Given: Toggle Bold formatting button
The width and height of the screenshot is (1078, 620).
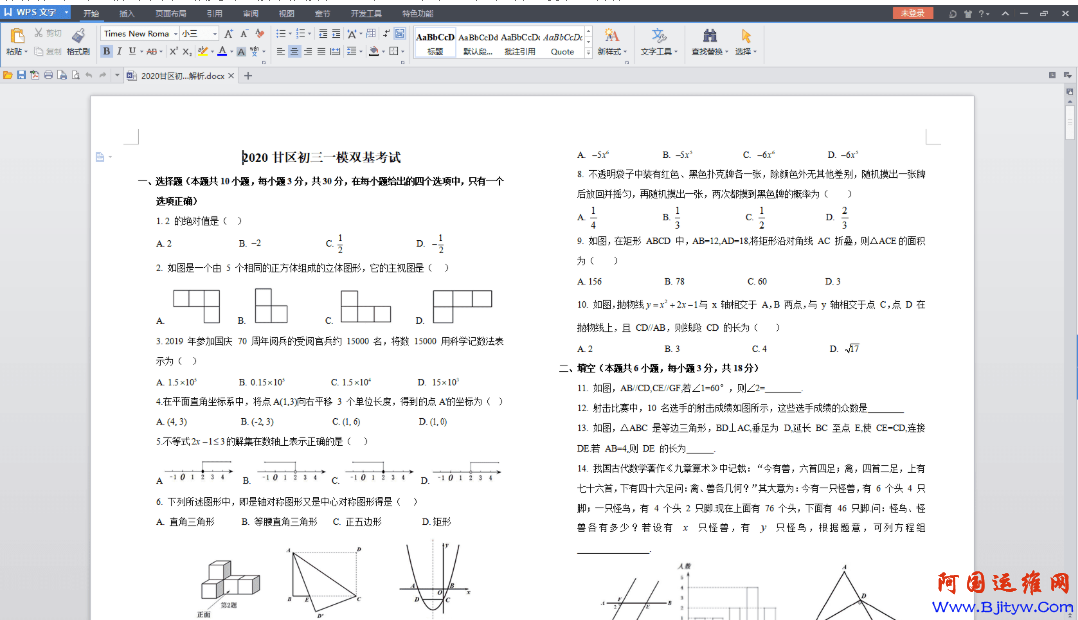Looking at the screenshot, I should [107, 51].
